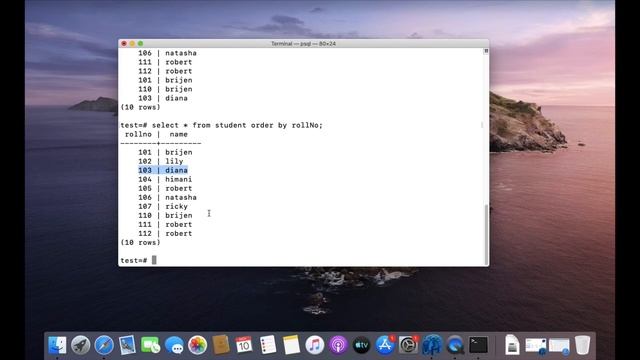This screenshot has height=360, width=640.
Task: Open Safari compass icon in dock
Action: point(104,345)
